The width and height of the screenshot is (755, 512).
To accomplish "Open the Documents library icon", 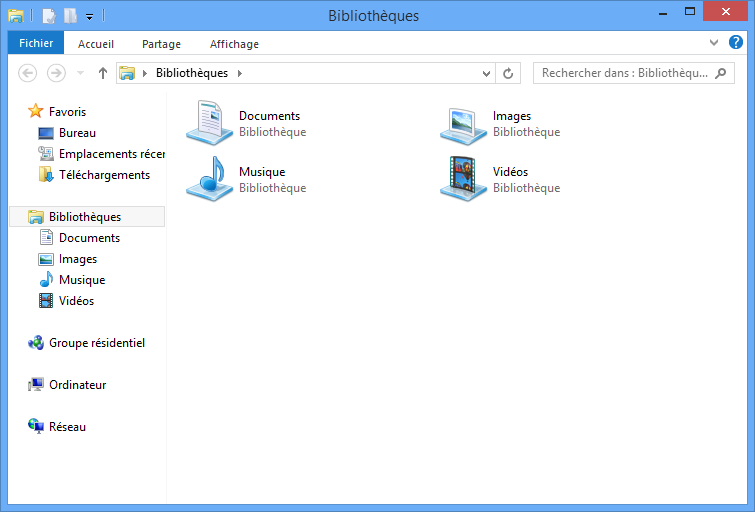I will click(x=209, y=123).
